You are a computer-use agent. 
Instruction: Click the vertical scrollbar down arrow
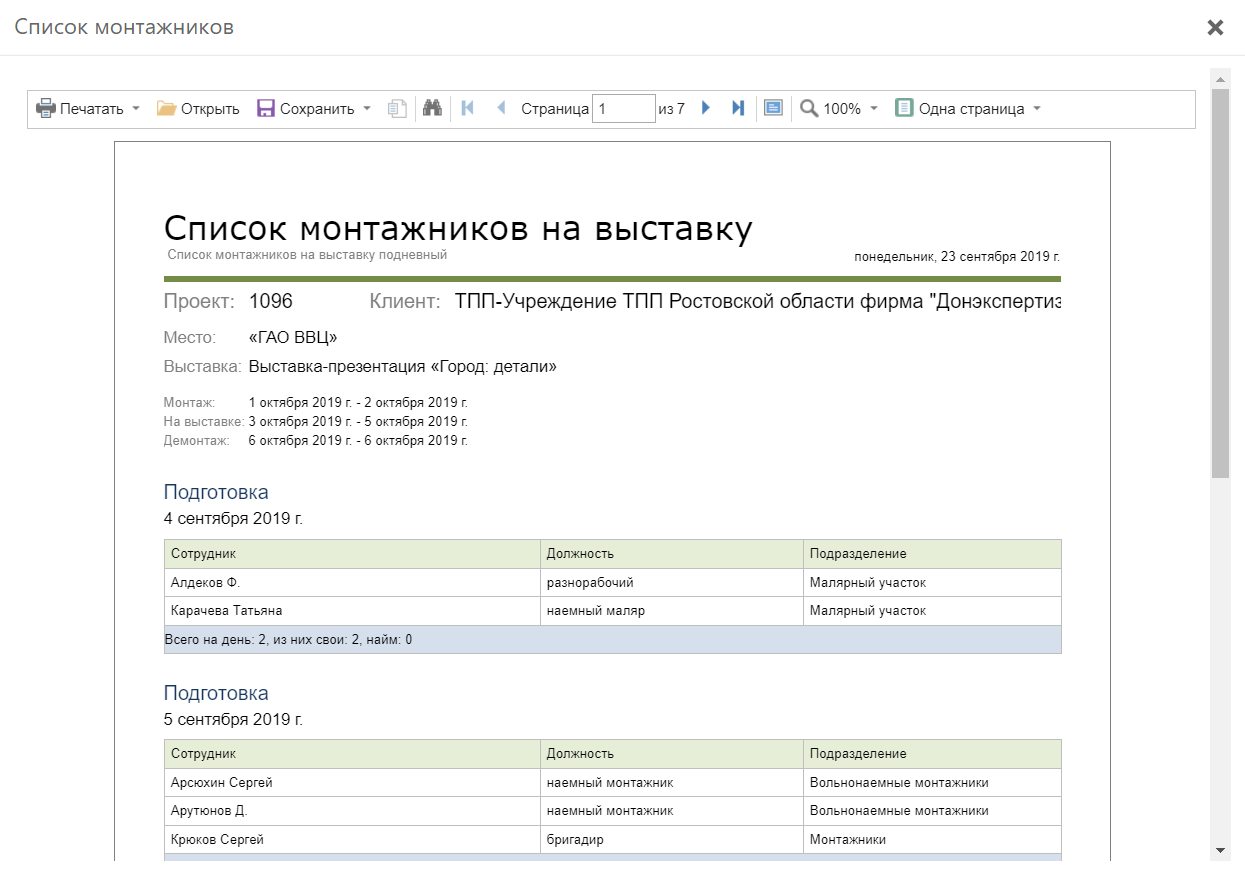click(1220, 850)
